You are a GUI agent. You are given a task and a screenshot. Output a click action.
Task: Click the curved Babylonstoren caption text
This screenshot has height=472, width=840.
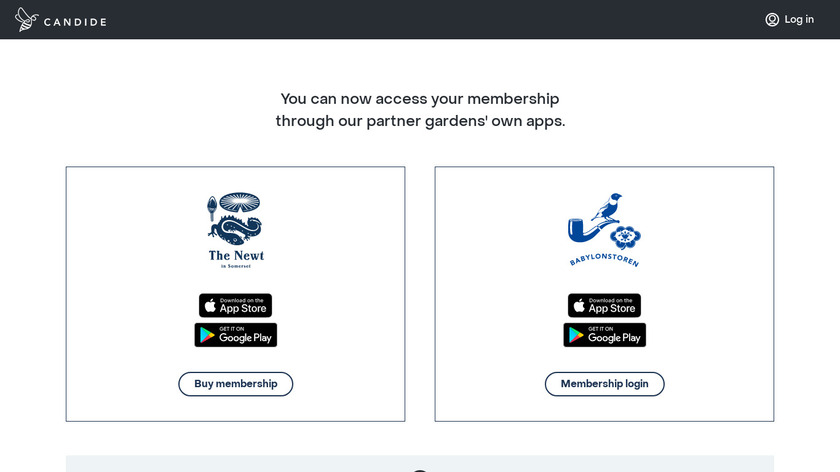click(x=604, y=261)
